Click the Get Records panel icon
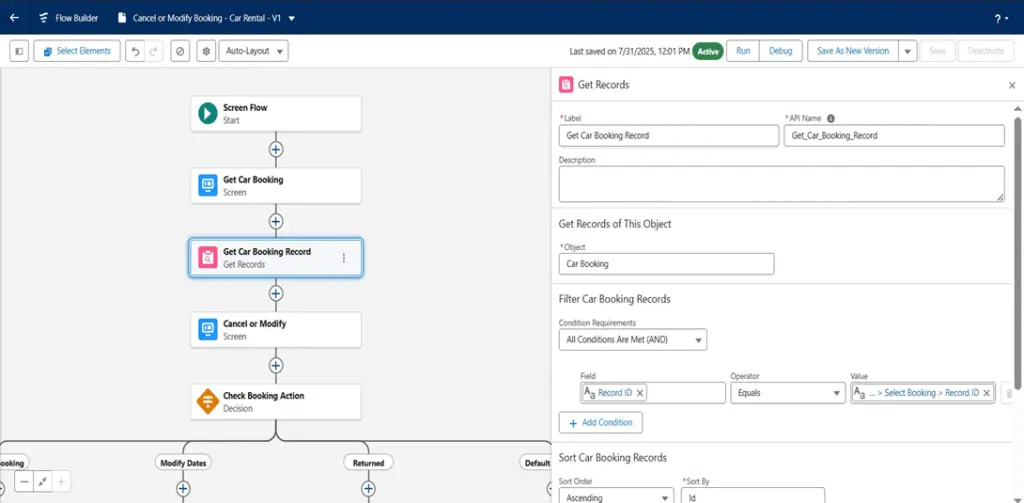 566,84
